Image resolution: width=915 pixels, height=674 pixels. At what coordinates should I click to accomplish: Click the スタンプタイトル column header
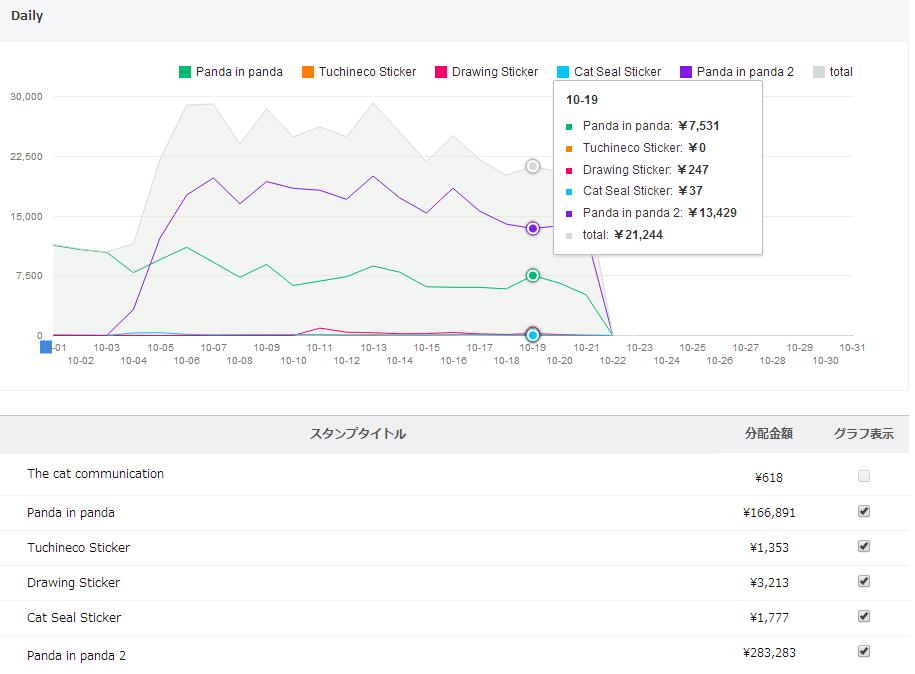(x=358, y=434)
